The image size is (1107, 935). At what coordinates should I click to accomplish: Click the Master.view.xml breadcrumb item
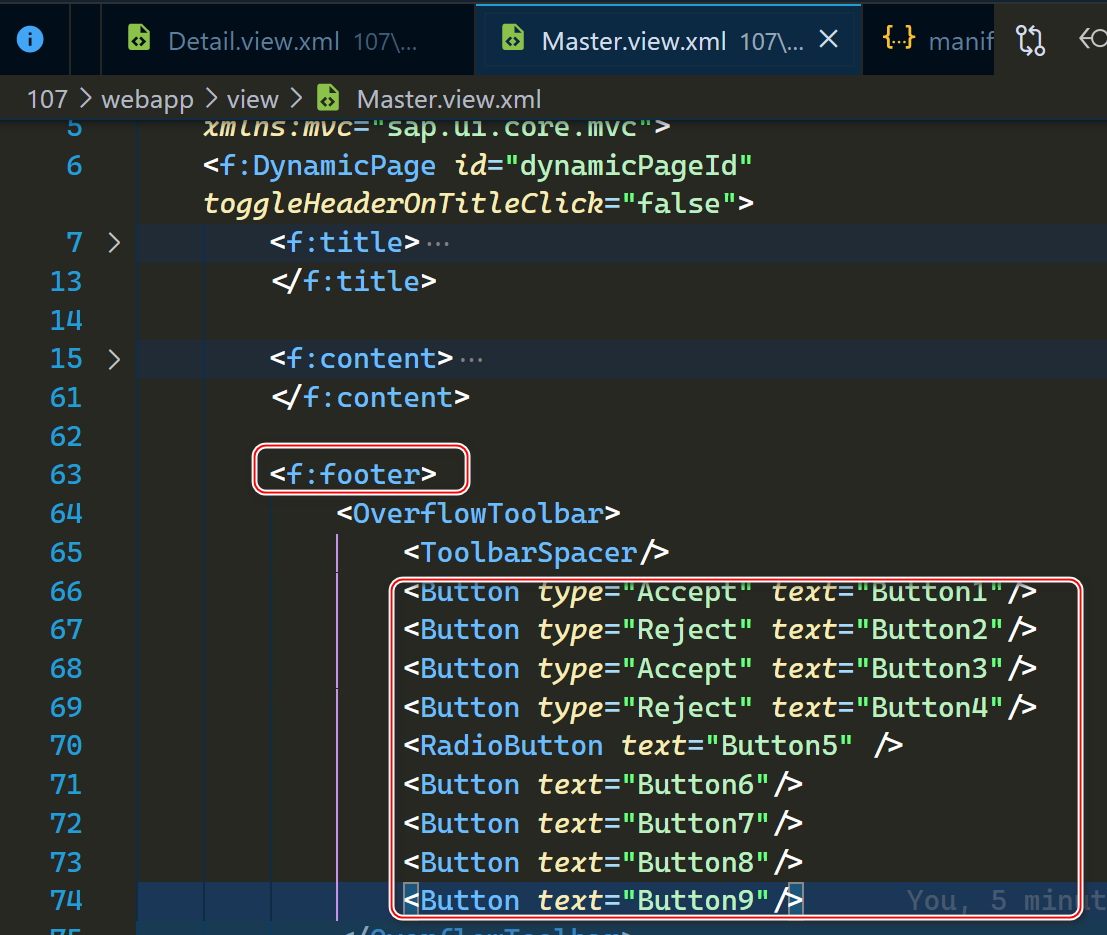point(448,99)
